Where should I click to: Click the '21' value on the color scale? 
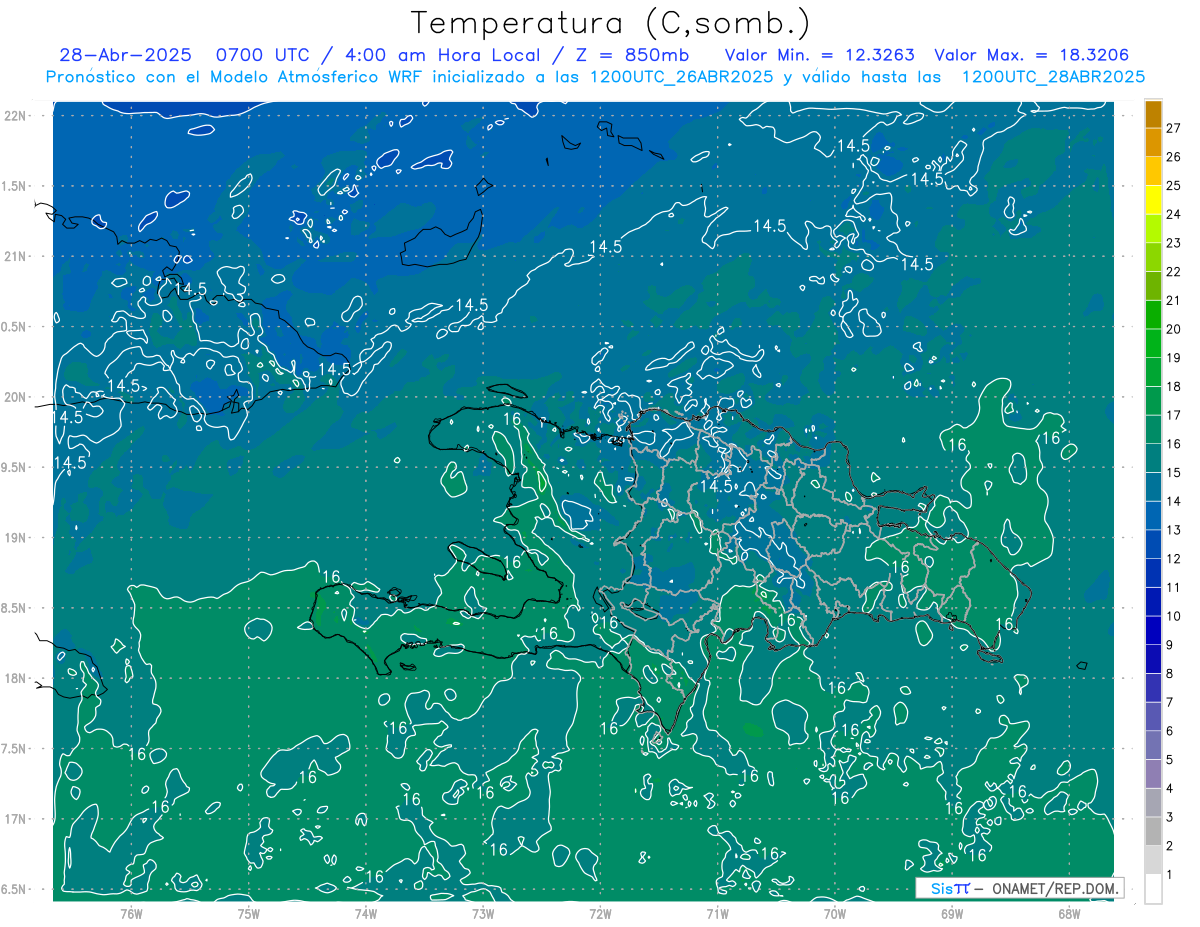pos(1174,300)
